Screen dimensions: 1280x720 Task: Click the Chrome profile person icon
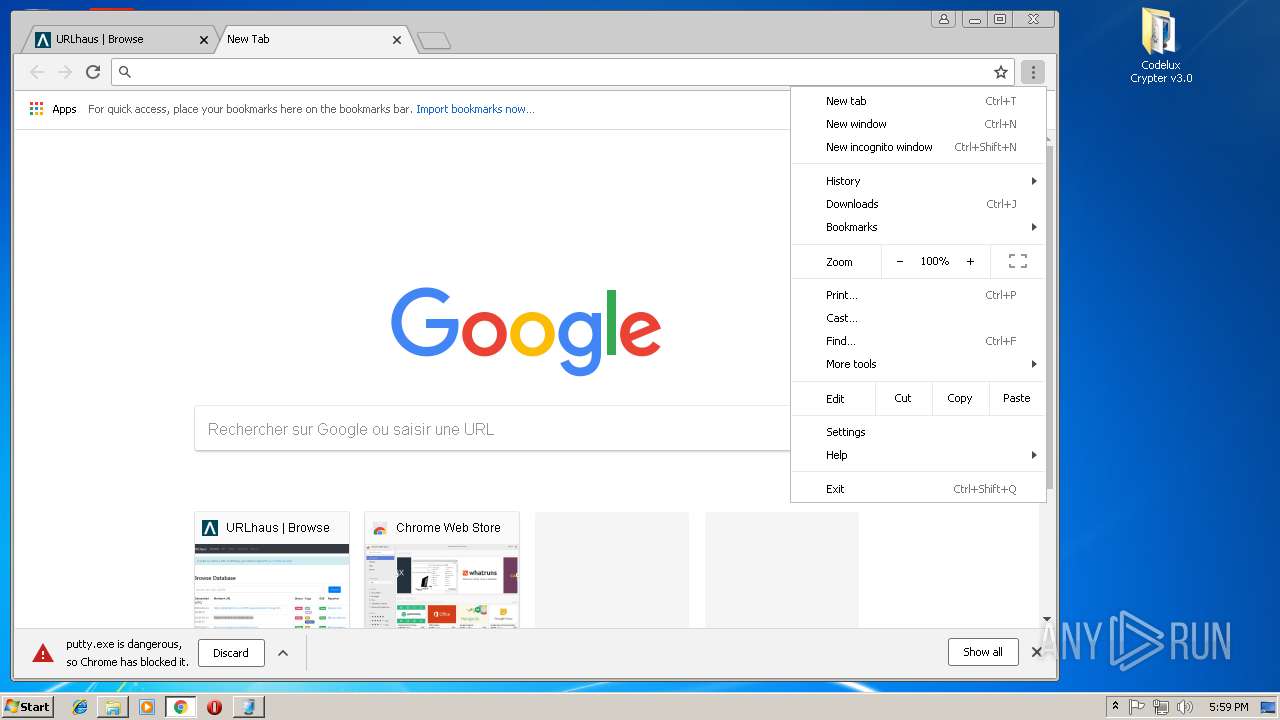pyautogui.click(x=943, y=19)
